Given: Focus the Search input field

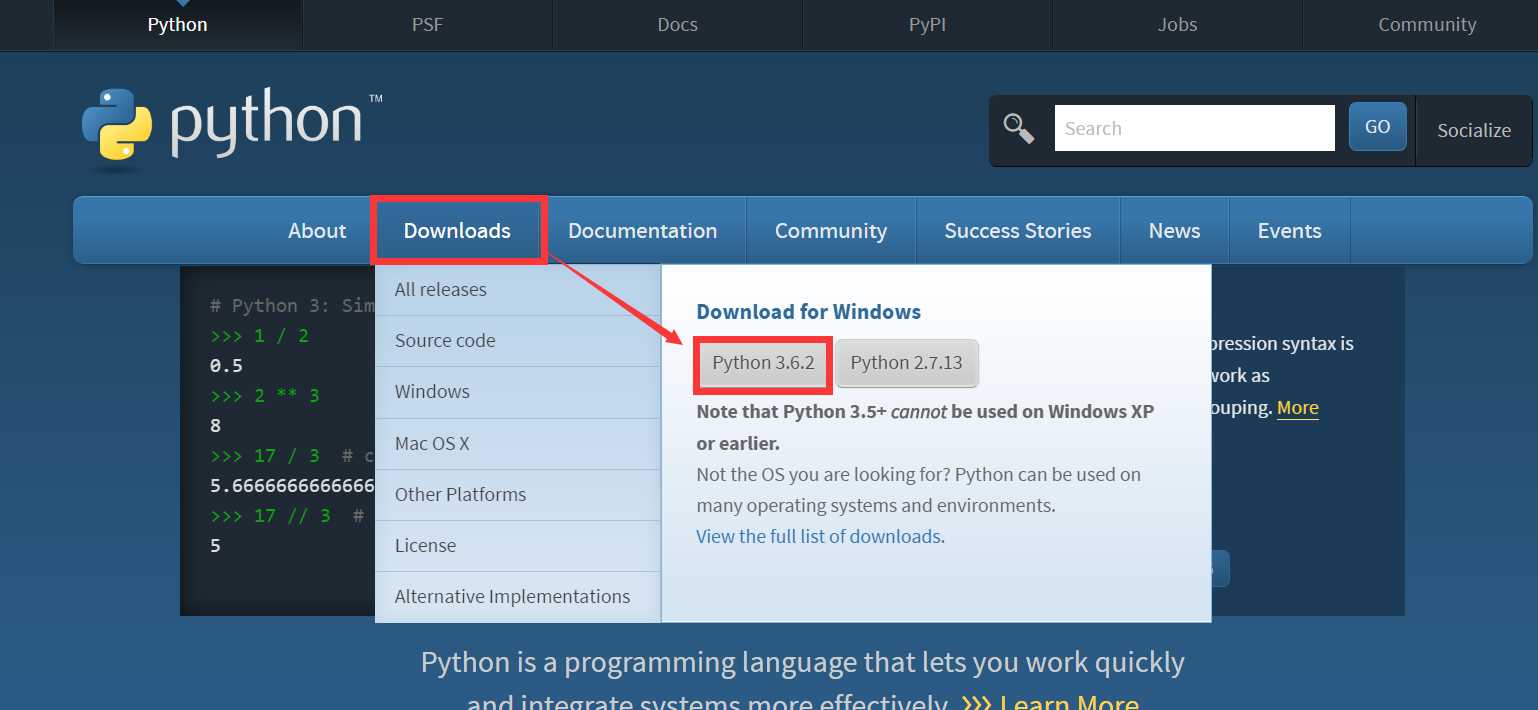Looking at the screenshot, I should pyautogui.click(x=1194, y=128).
